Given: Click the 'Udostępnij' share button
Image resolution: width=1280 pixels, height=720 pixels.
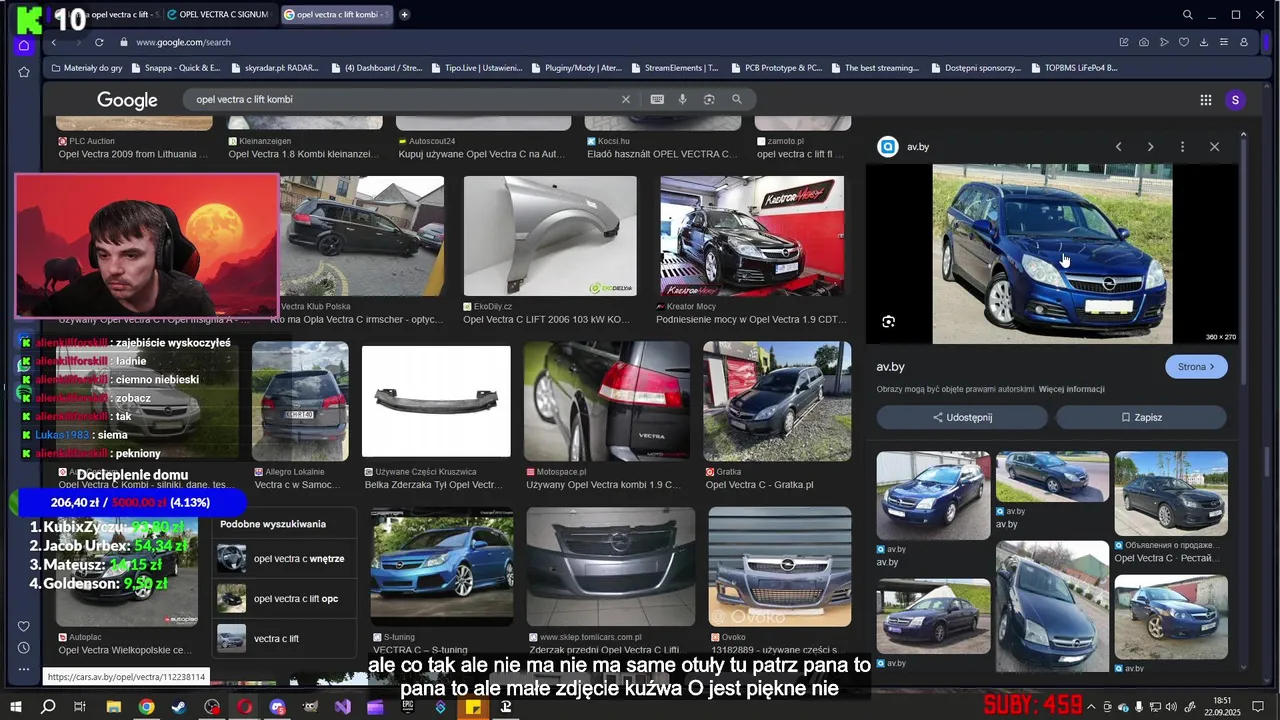Looking at the screenshot, I should point(962,417).
